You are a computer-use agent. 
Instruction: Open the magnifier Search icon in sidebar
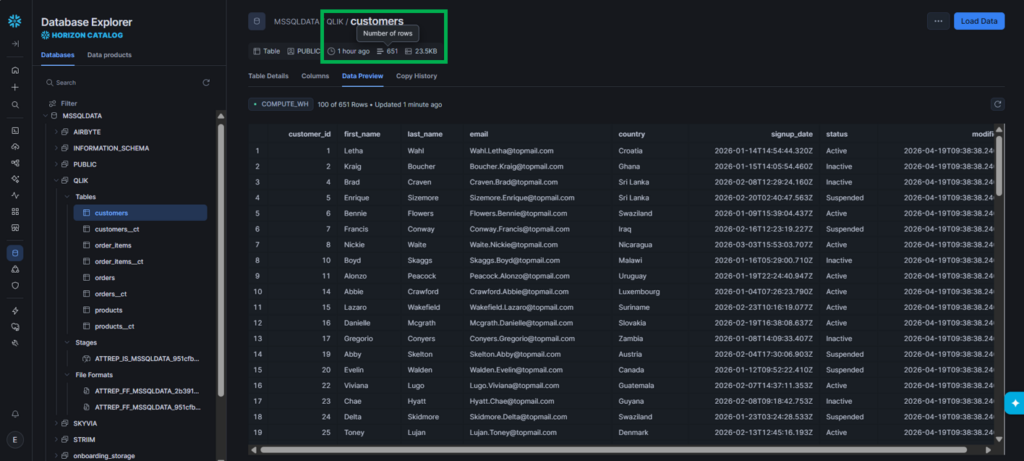(15, 104)
